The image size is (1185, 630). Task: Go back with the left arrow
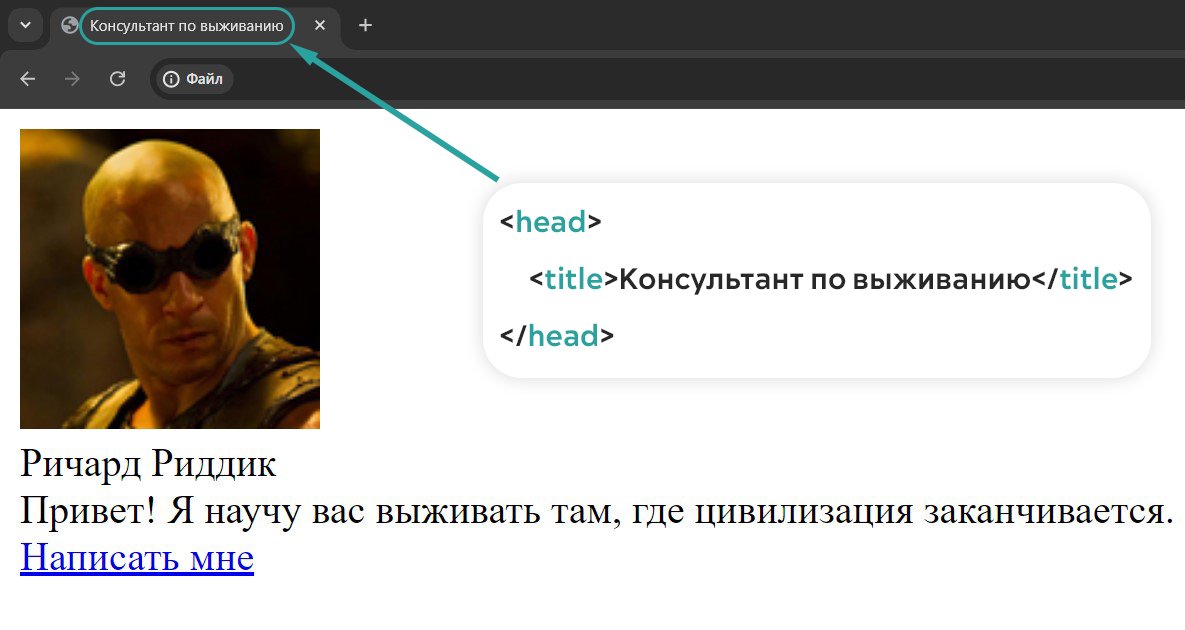28,79
